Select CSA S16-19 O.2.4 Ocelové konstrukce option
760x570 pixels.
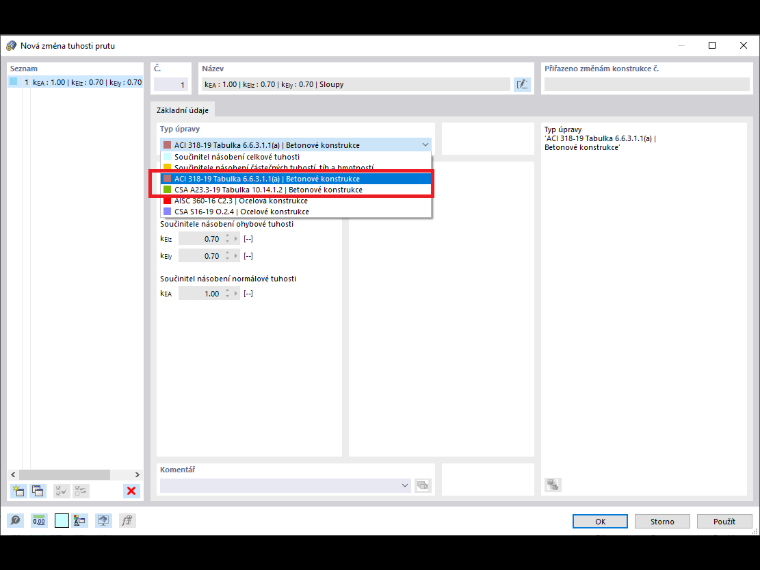pyautogui.click(x=296, y=211)
